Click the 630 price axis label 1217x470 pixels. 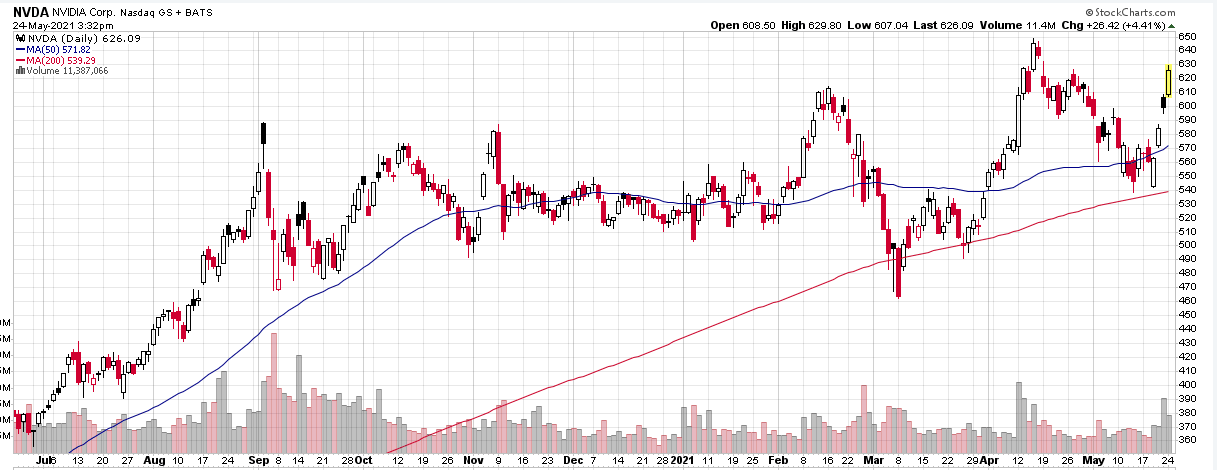tap(1188, 63)
